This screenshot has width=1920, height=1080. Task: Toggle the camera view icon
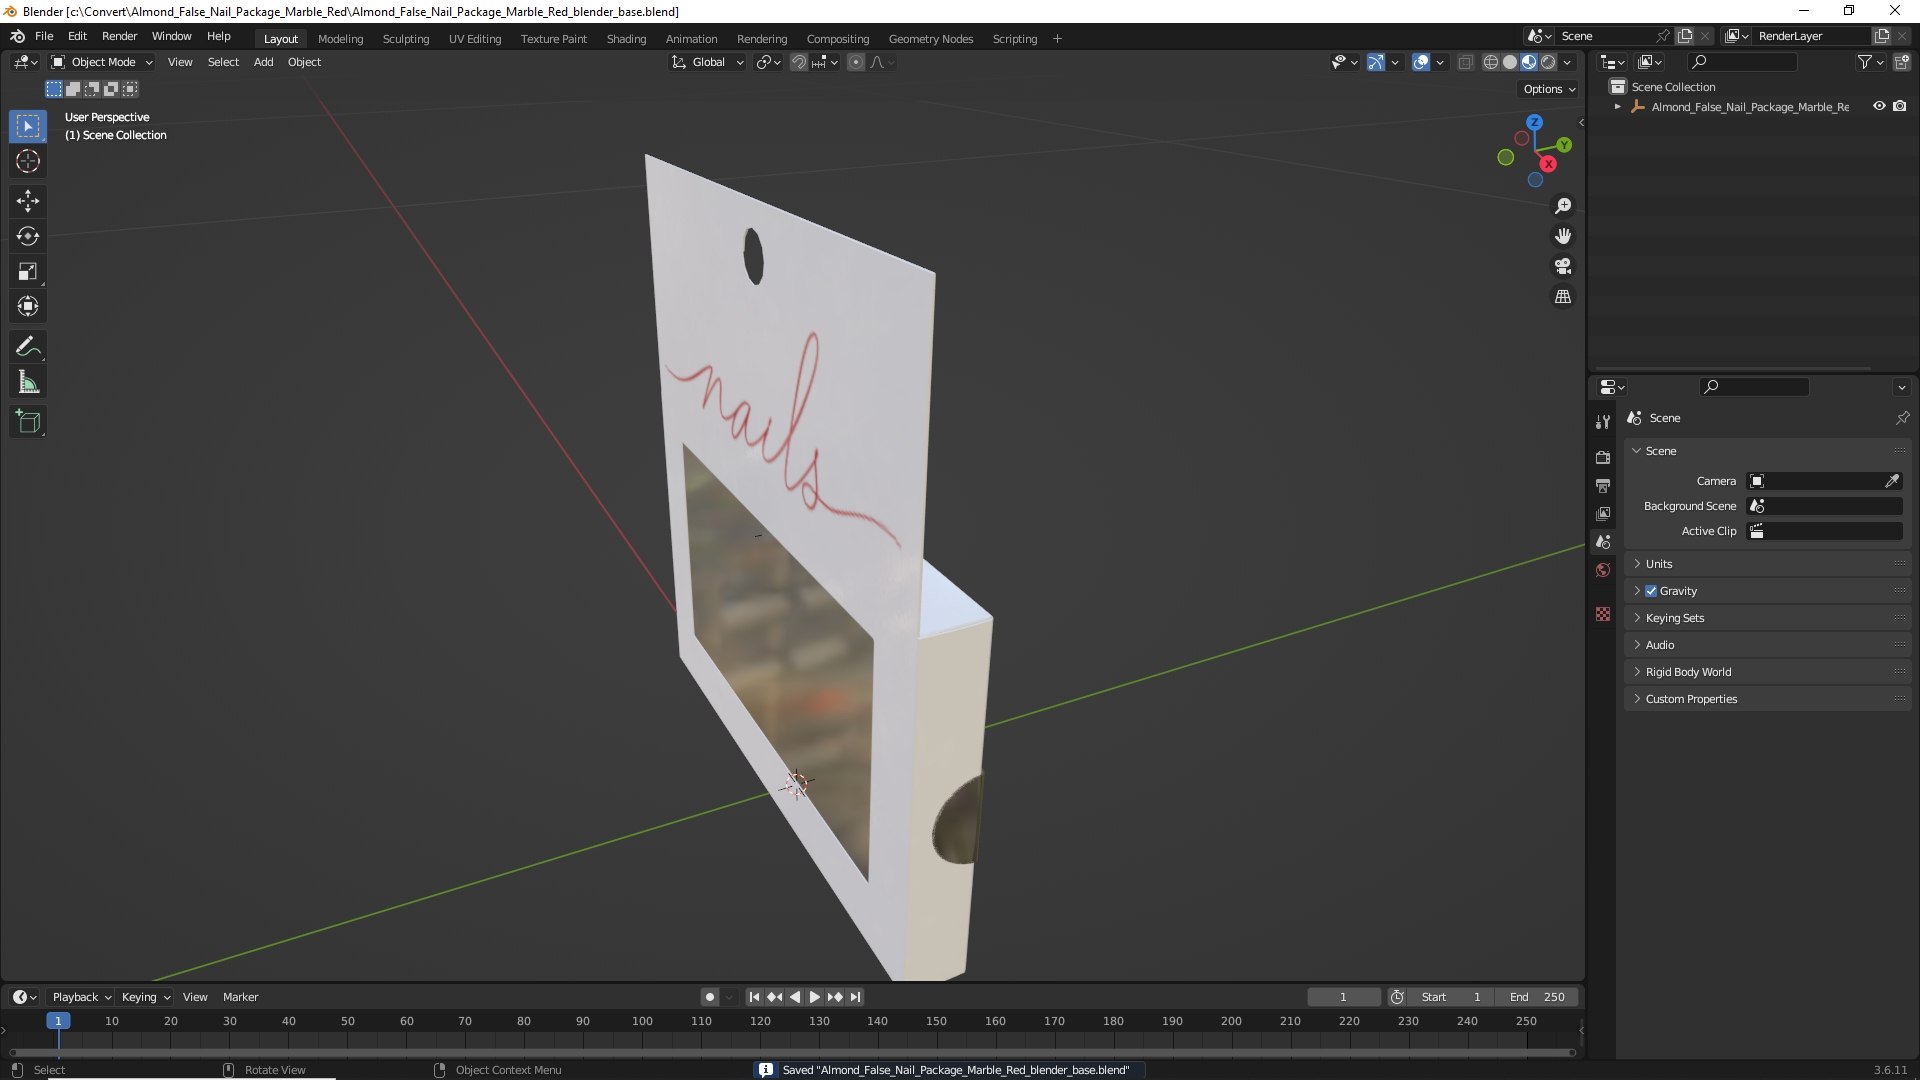tap(1563, 266)
